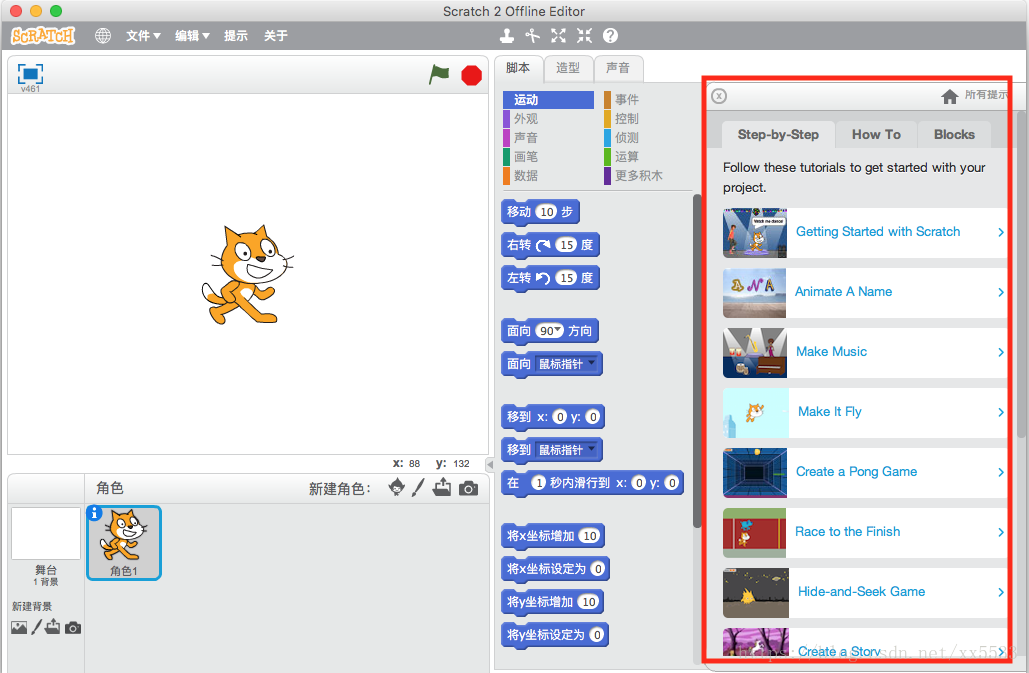
Task: Select the 声音 block category
Action: [x=549, y=138]
